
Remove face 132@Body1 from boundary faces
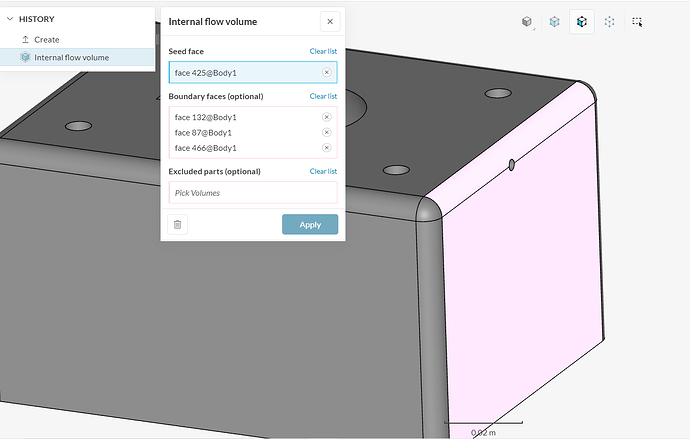327,117
